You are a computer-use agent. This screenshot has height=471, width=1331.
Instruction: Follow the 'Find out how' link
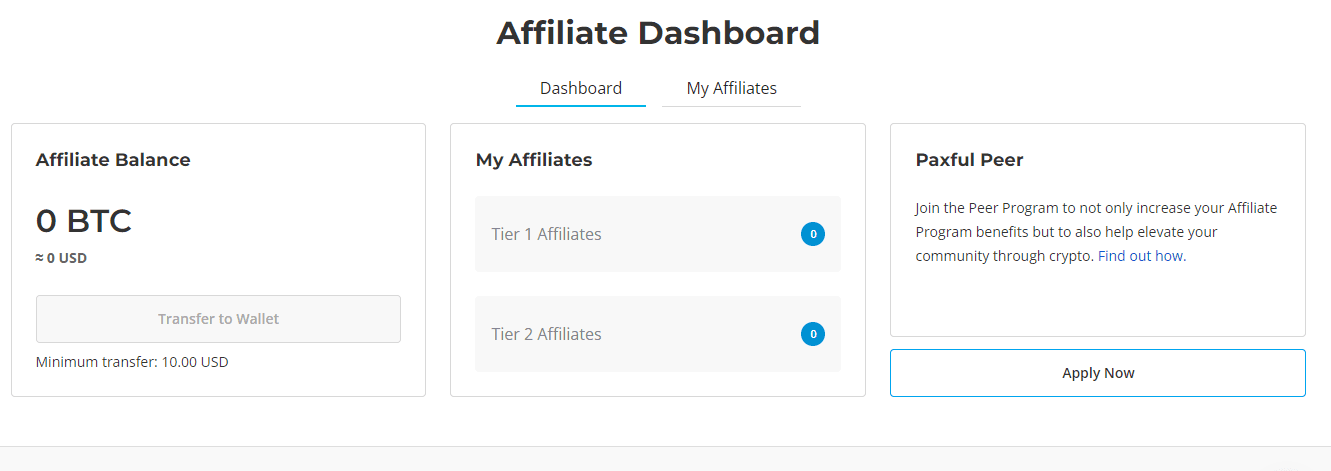pos(1140,256)
